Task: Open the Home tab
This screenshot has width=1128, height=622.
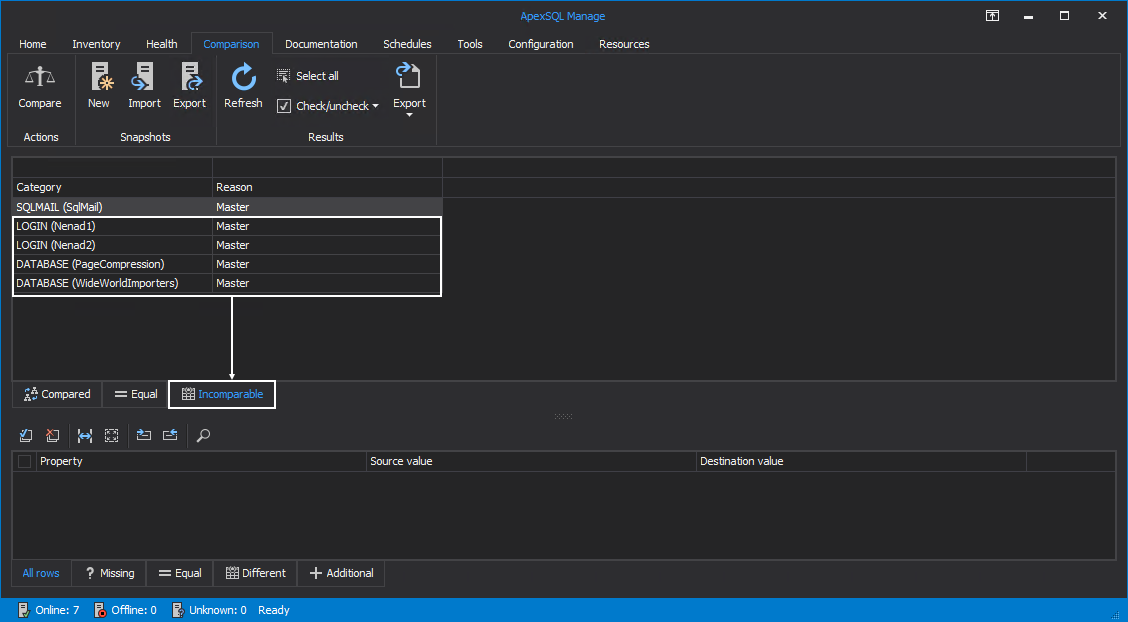Action: point(32,44)
